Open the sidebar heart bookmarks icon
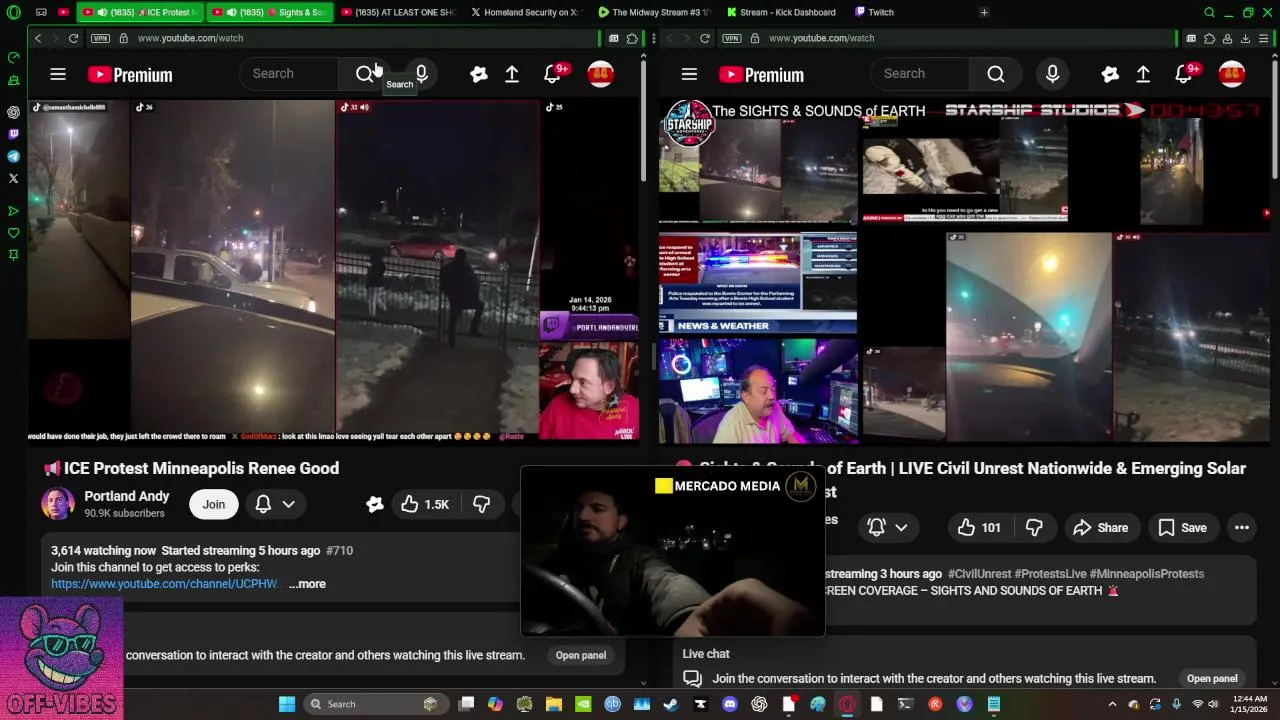1280x720 pixels. coord(13,233)
